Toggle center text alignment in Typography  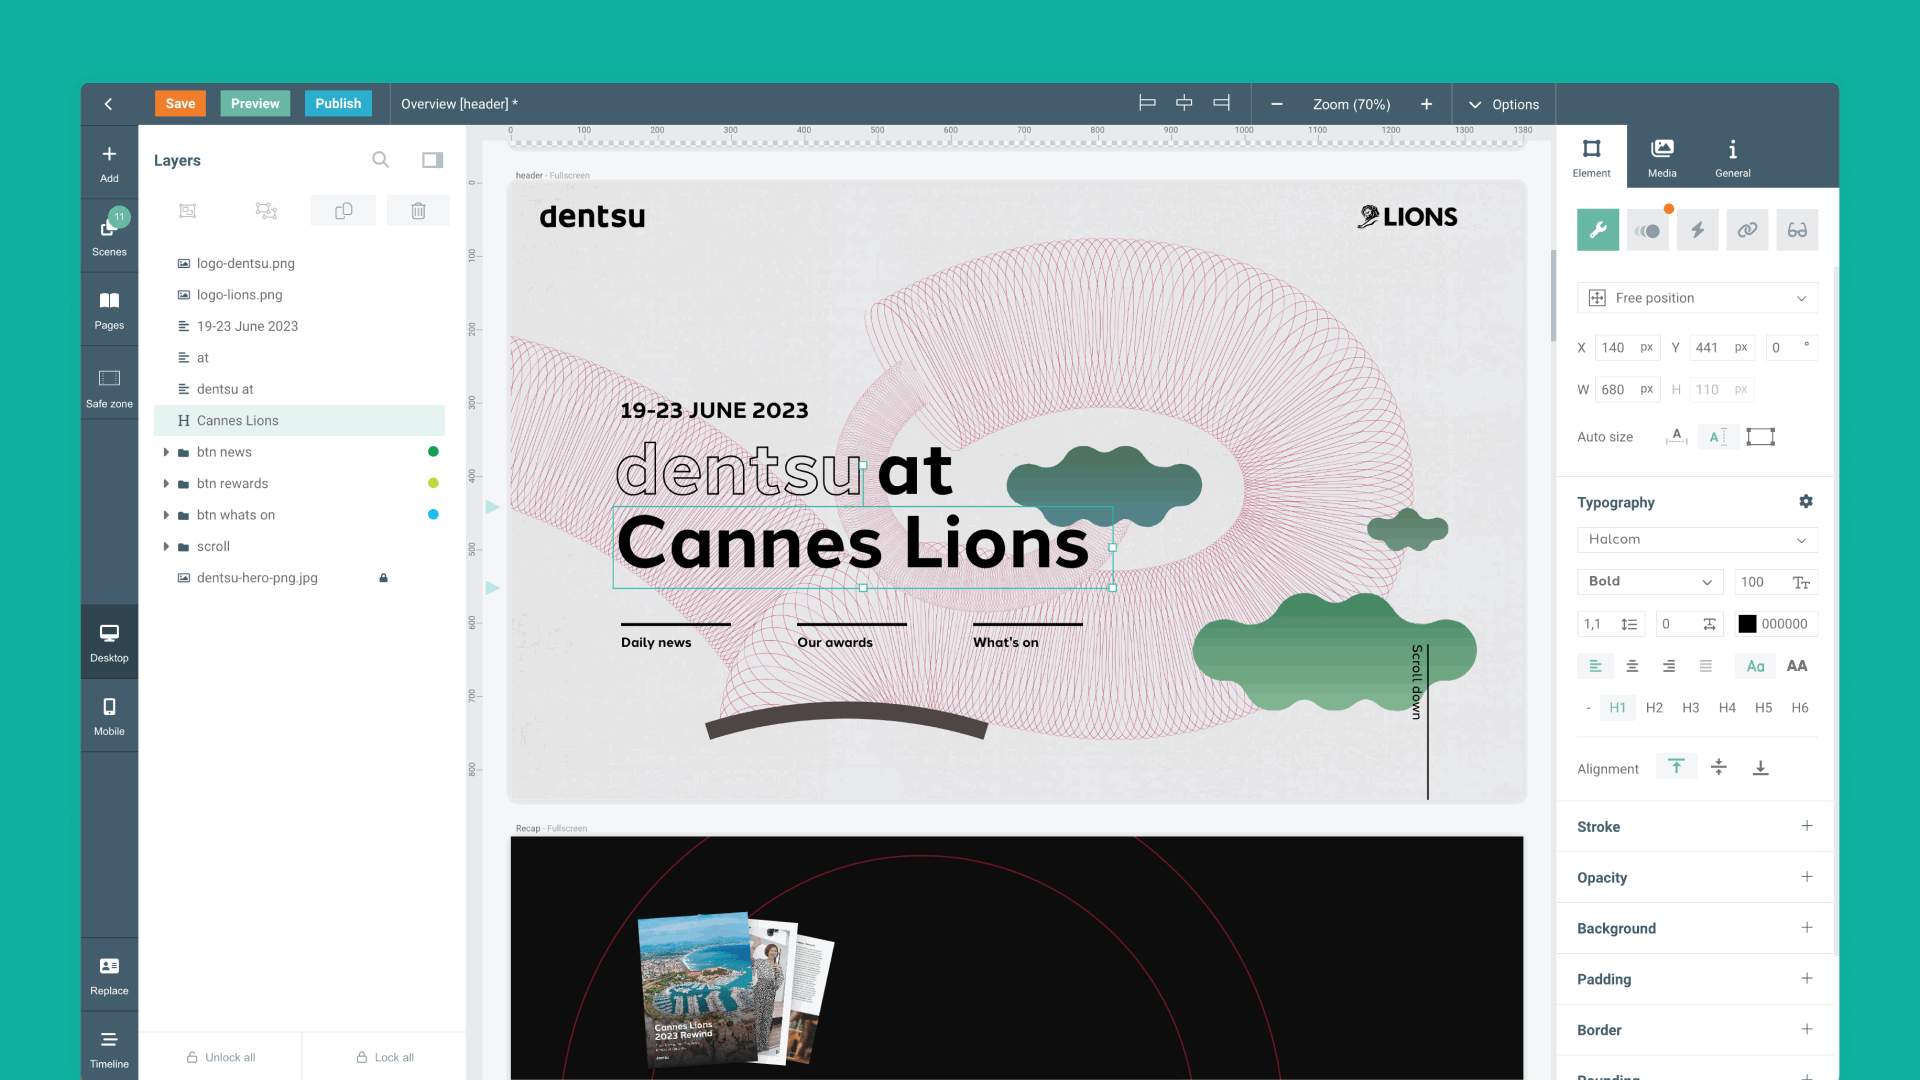tap(1632, 665)
